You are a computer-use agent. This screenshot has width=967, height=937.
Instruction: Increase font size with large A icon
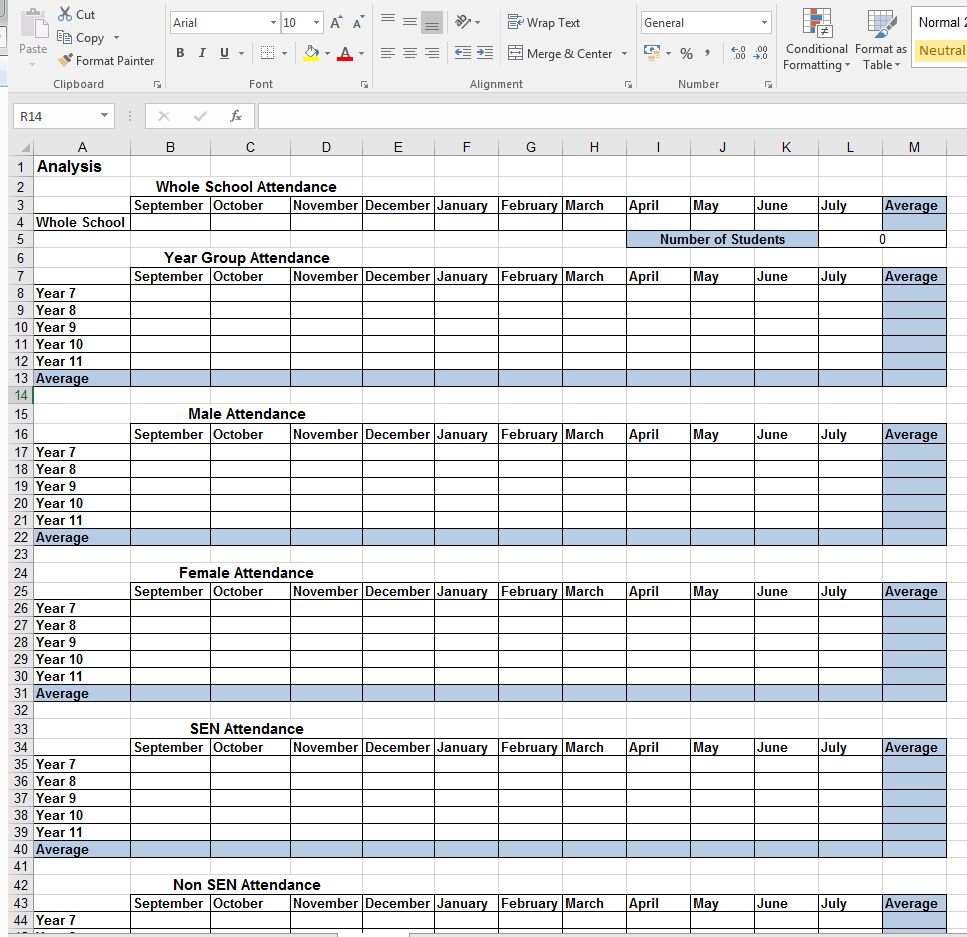(x=336, y=23)
